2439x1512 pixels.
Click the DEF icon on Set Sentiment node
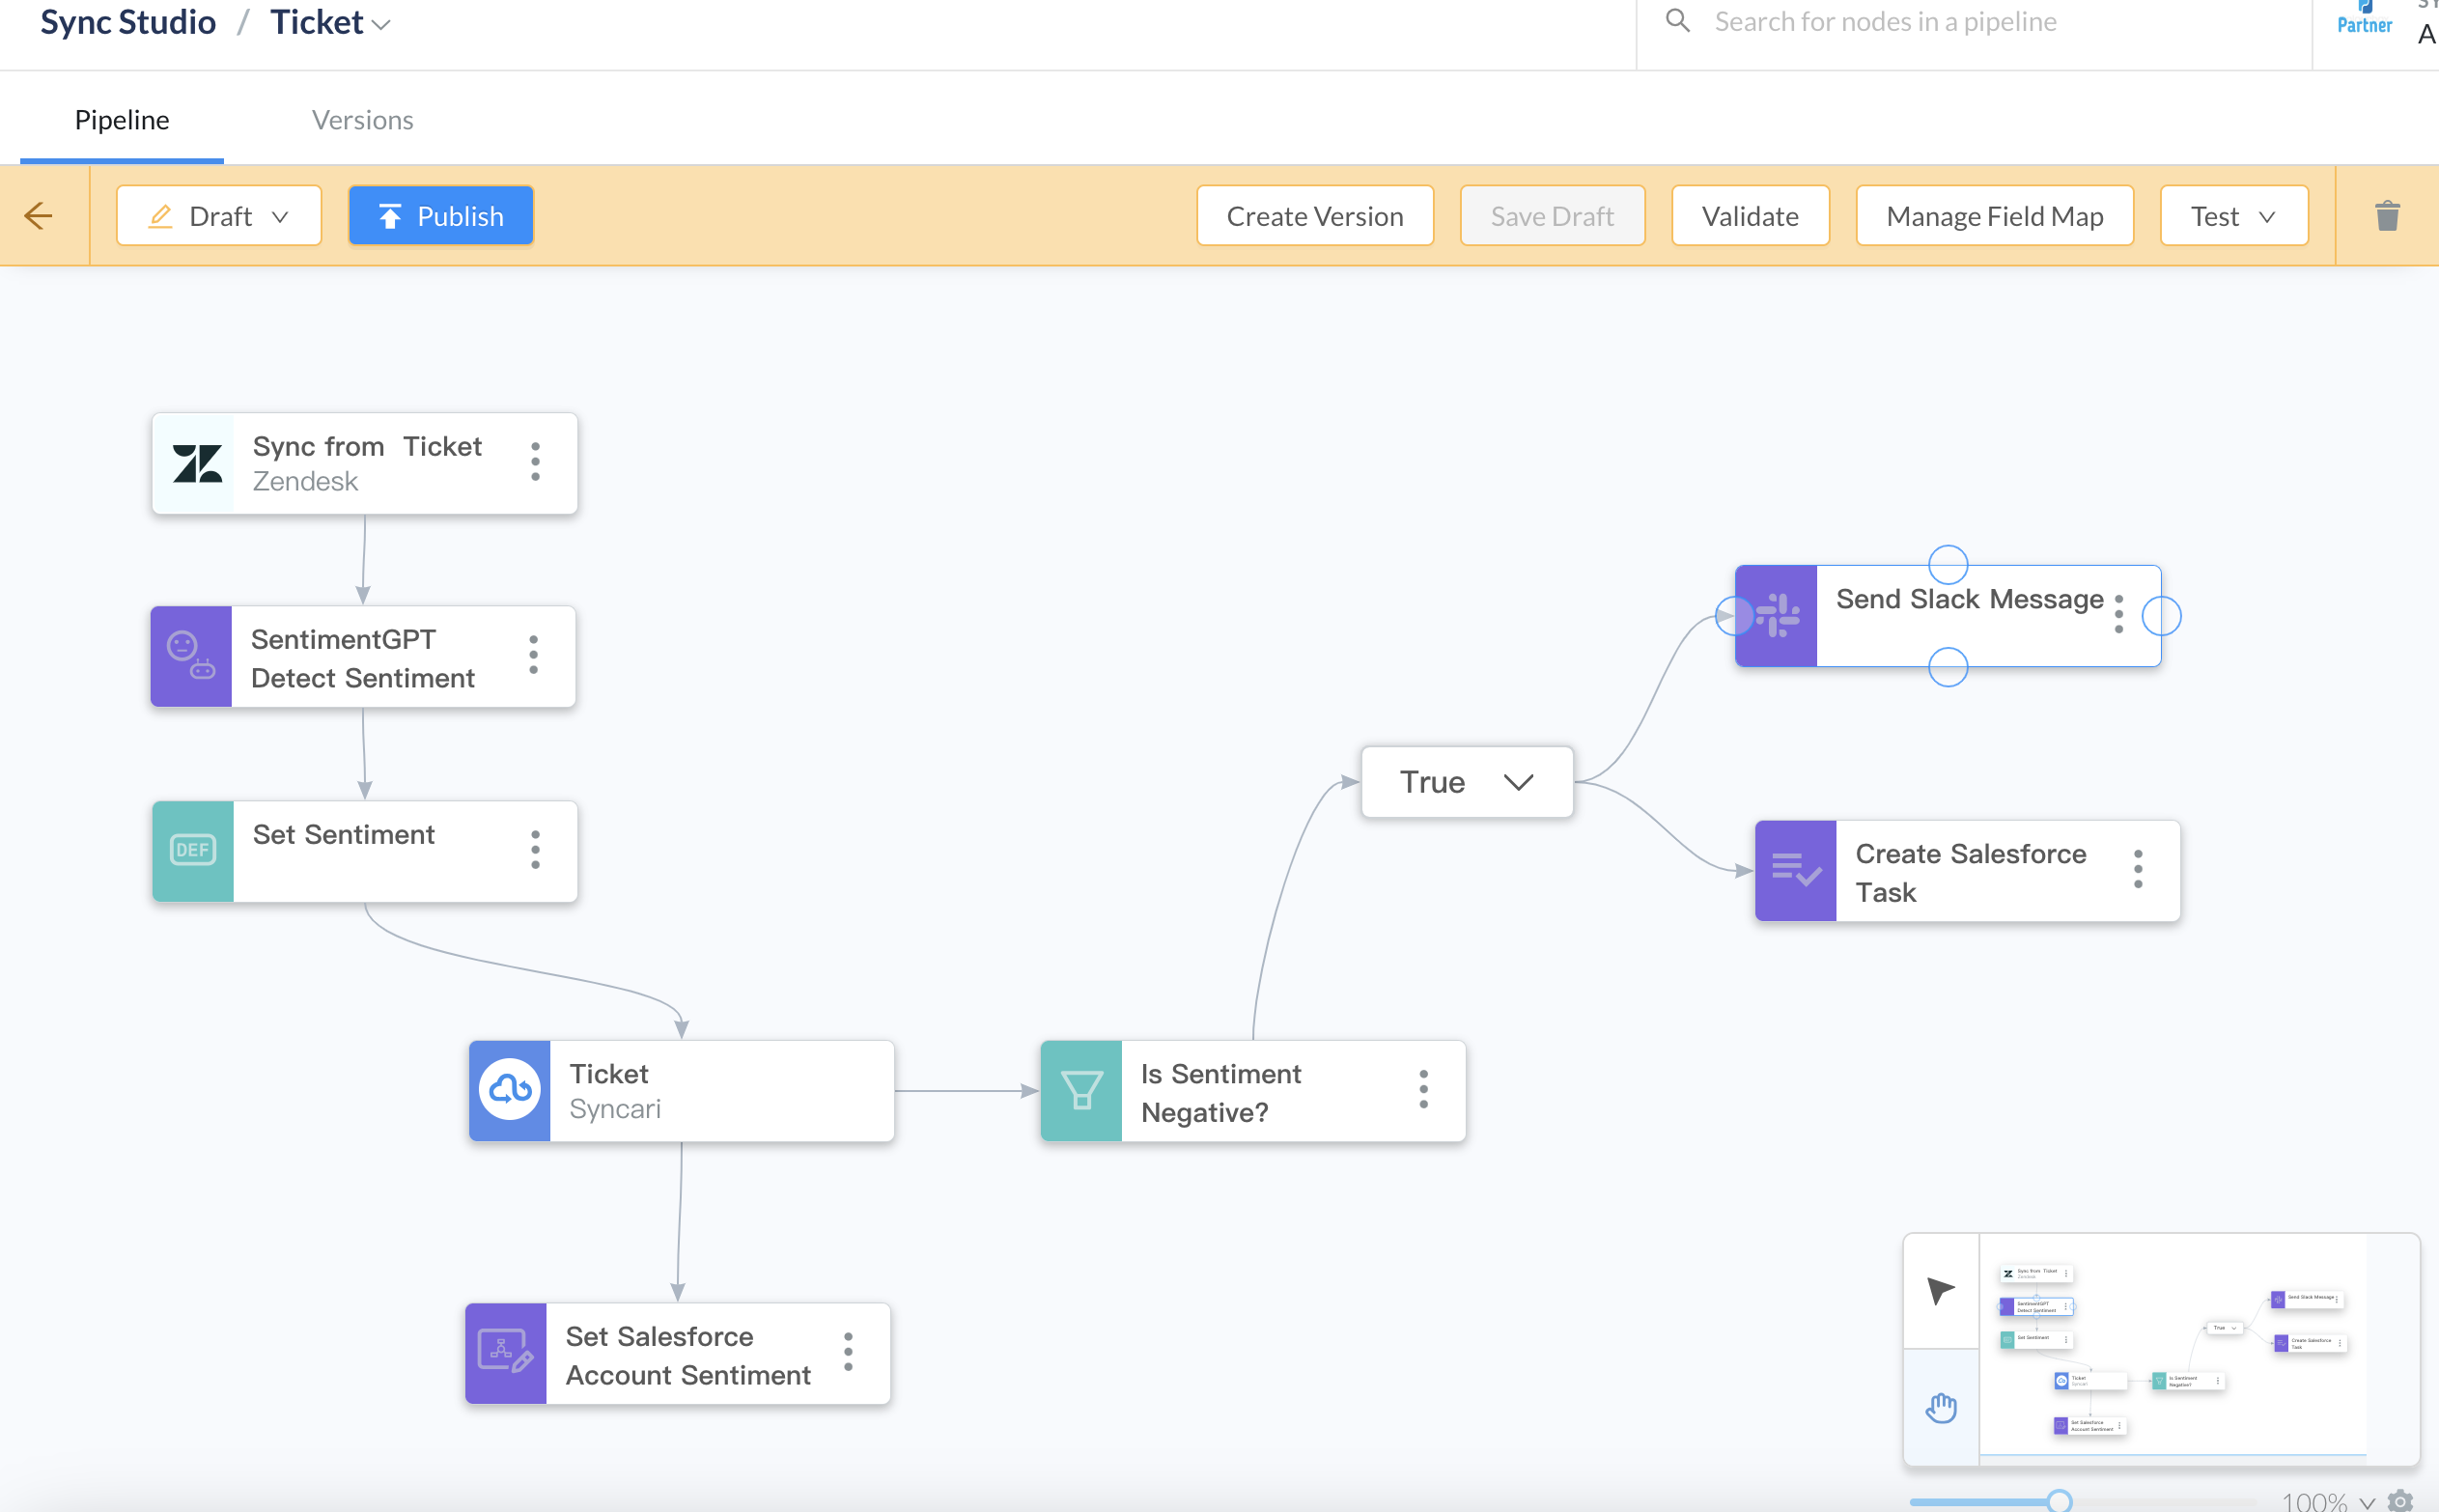[193, 850]
